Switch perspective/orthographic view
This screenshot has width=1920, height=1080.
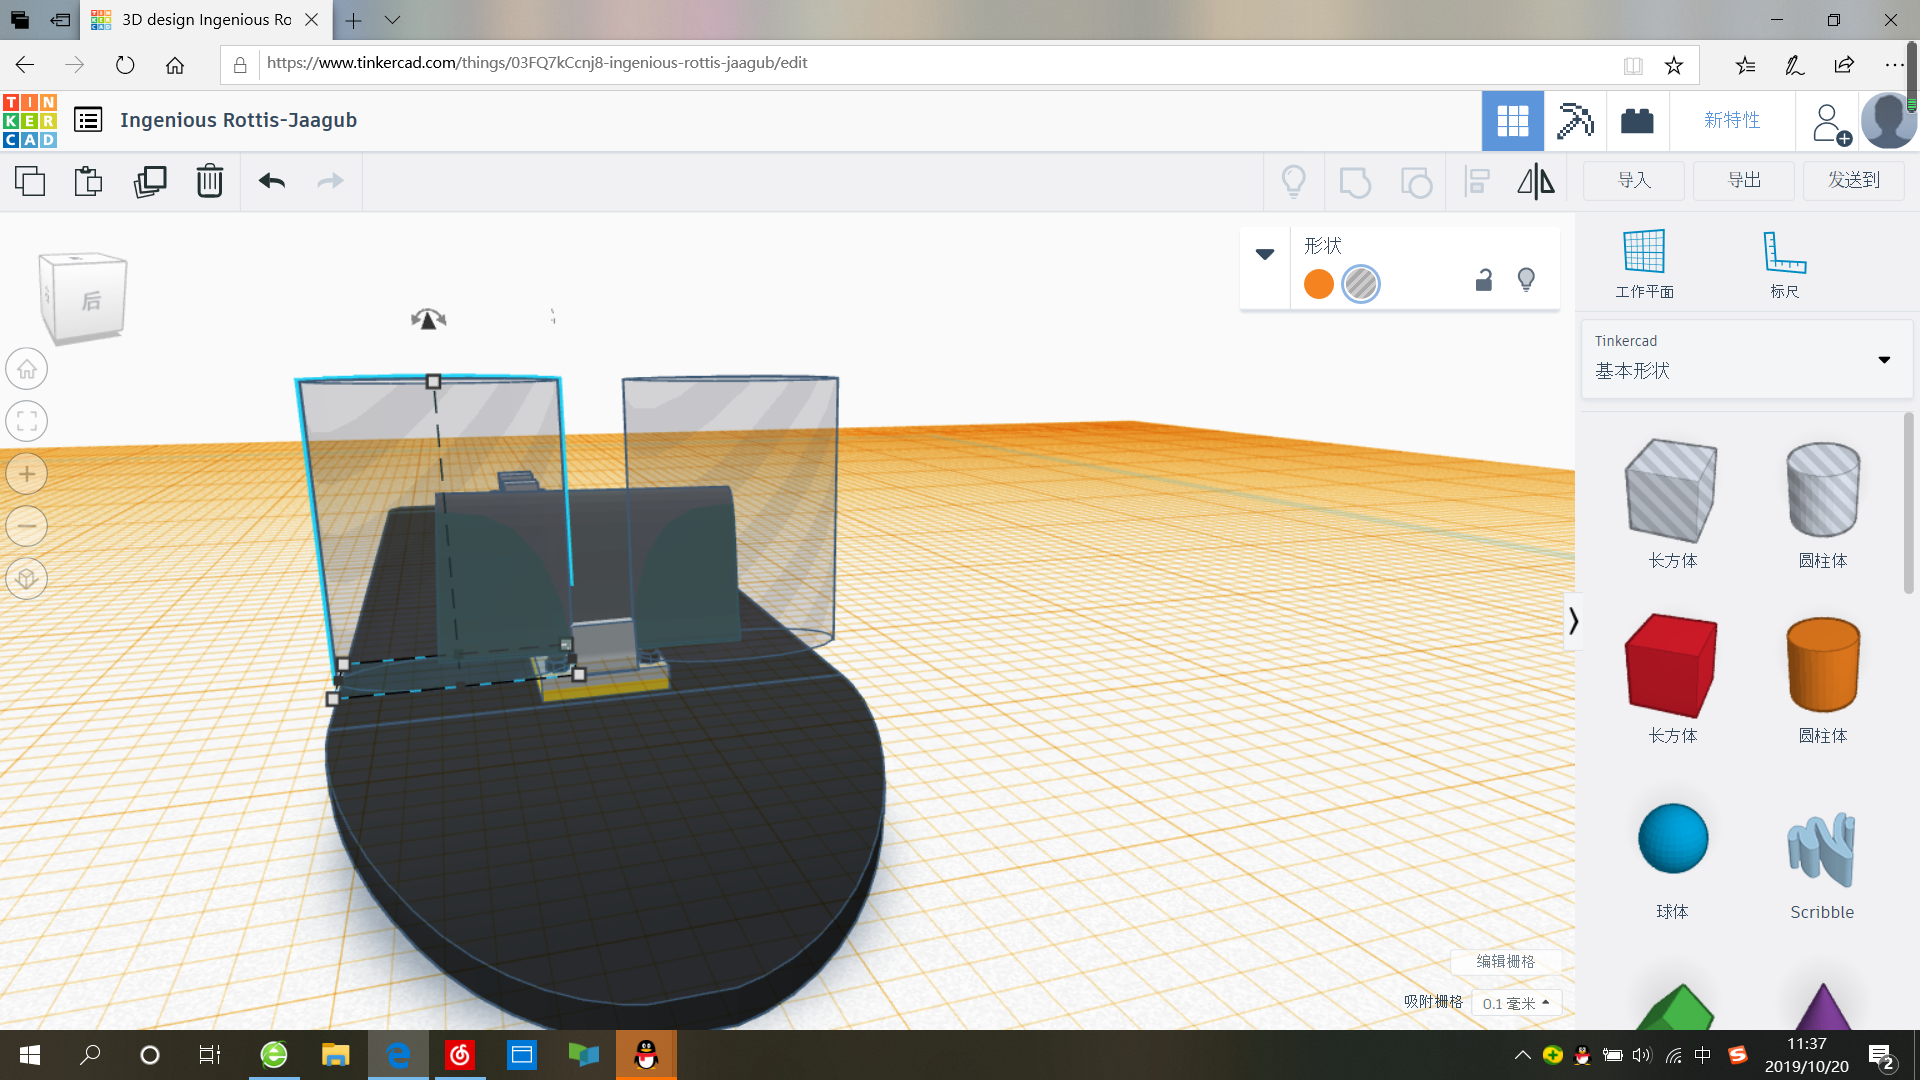click(27, 579)
